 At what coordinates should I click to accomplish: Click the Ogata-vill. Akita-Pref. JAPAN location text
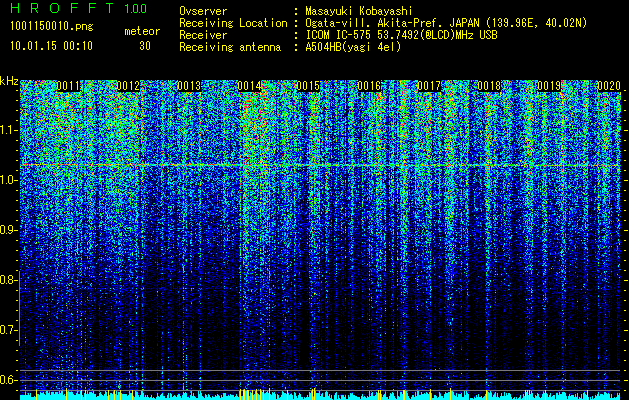(446, 23)
